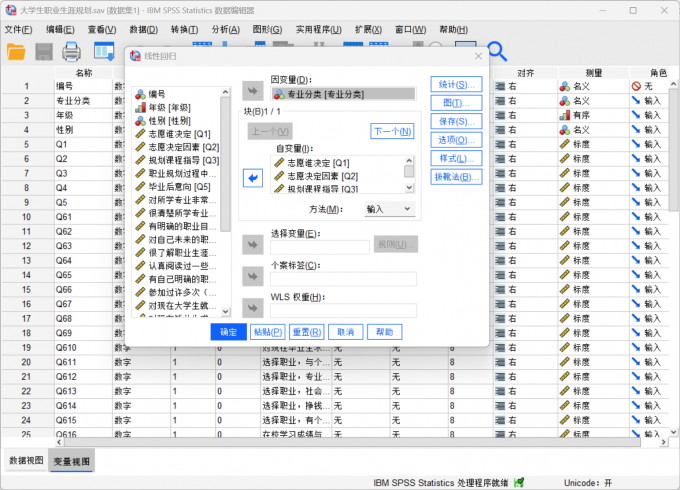Click the 重置(R) button
This screenshot has width=680, height=490.
(306, 332)
